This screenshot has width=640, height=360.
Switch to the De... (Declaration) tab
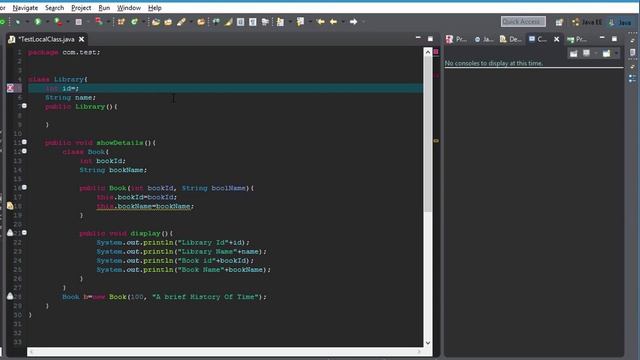coord(511,39)
